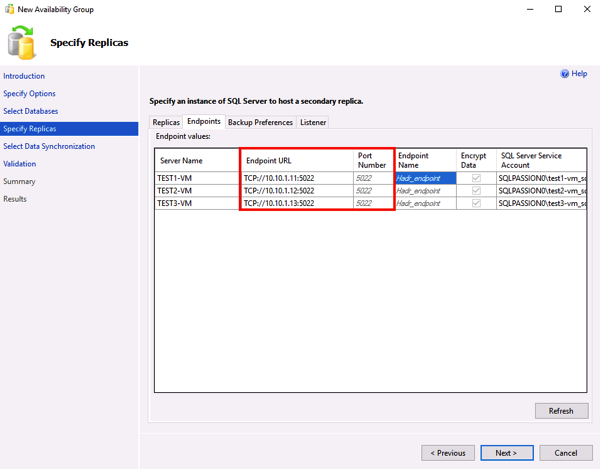Click endpoint URL TCP://10.10.1.12:5022

[297, 191]
